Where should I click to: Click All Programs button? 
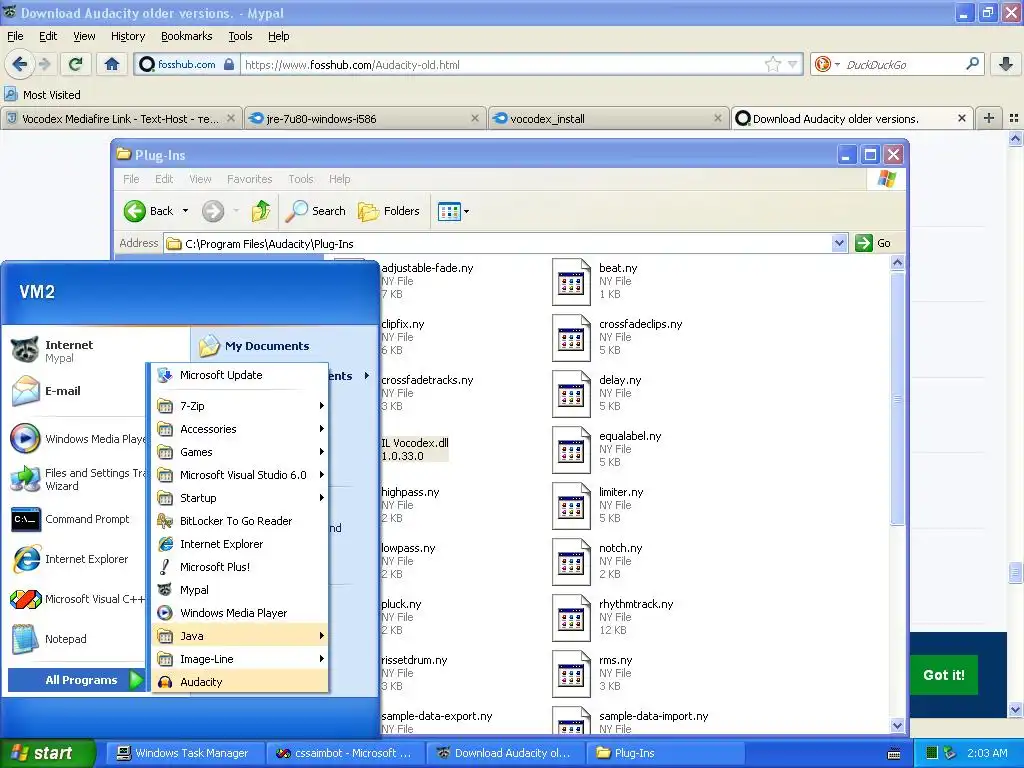pyautogui.click(x=76, y=680)
